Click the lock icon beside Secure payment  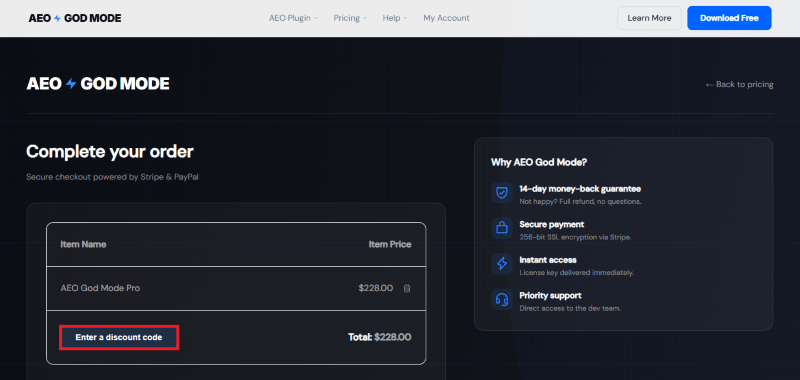(502, 228)
